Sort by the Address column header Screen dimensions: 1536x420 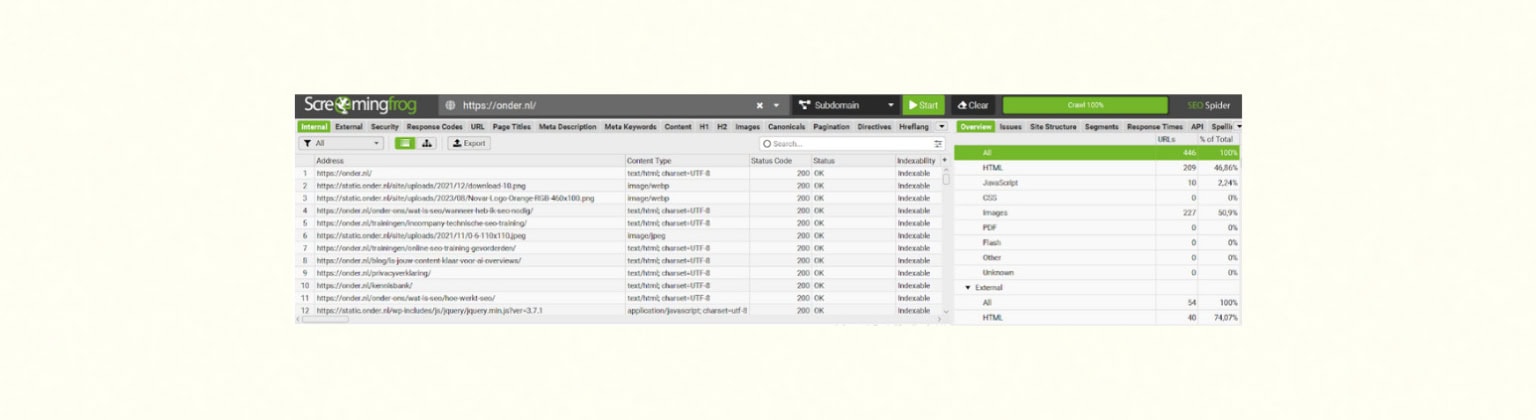pos(469,160)
